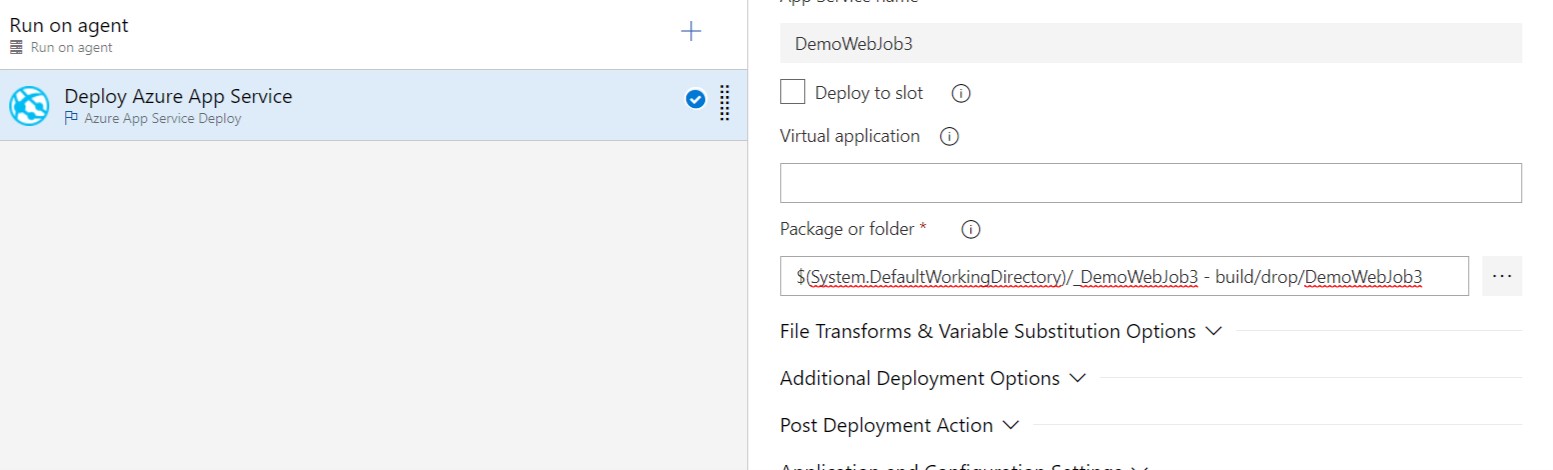Click the Deploy to slot label text
The image size is (1553, 470).
coord(869,93)
